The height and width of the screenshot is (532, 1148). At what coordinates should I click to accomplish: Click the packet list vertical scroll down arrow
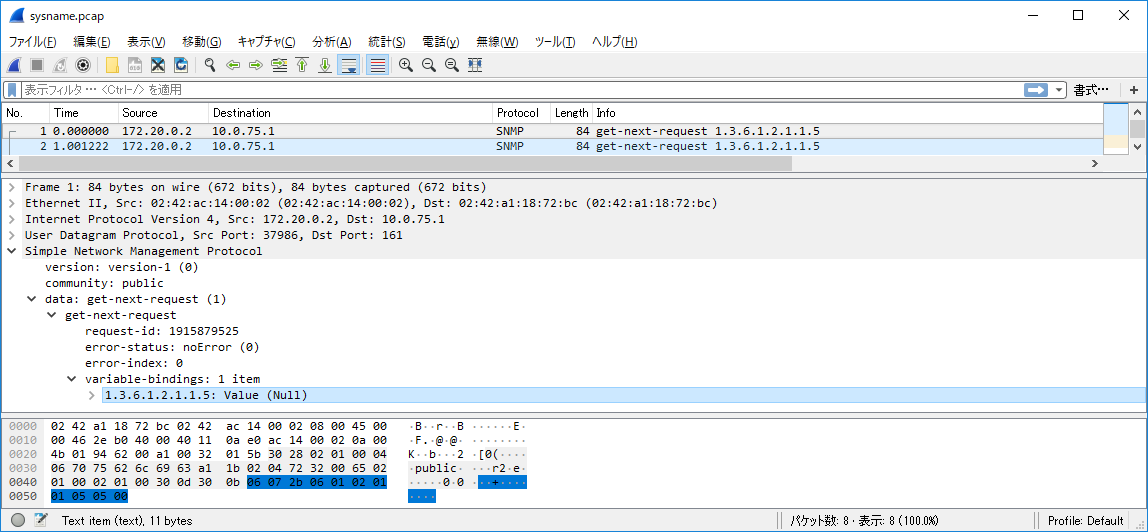click(x=1137, y=146)
